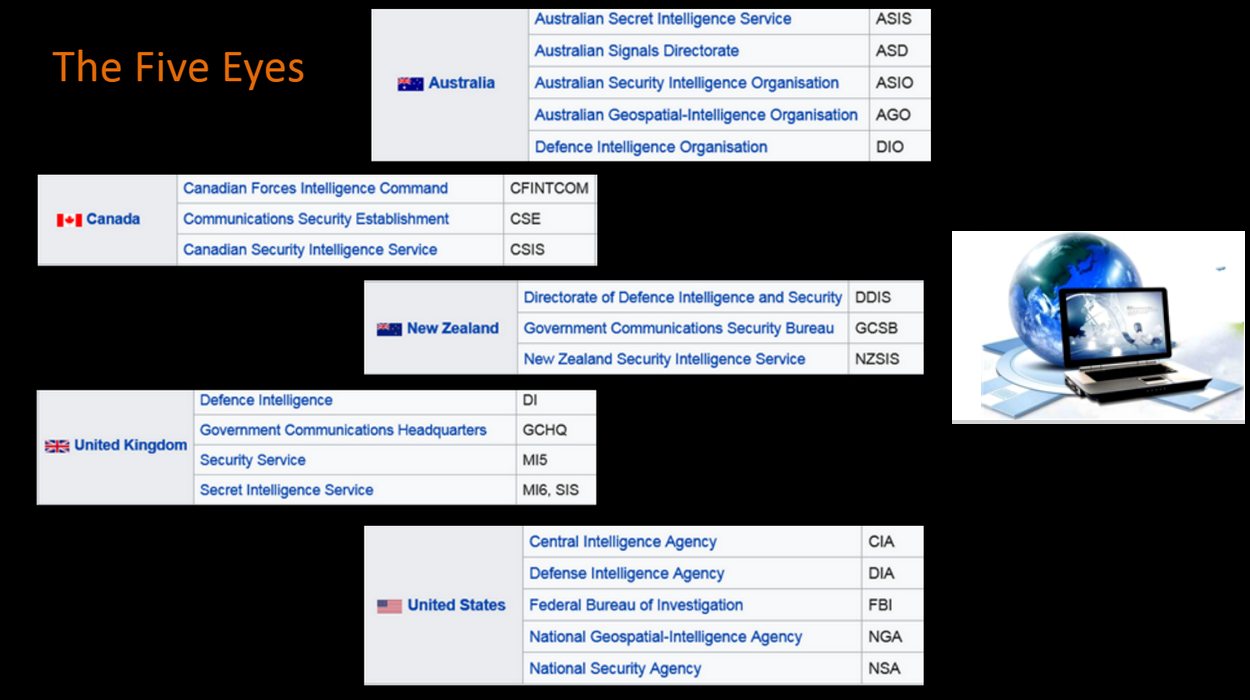Screen dimensions: 1250x700
Task: Select the ASD abbreviation cell
Action: pyautogui.click(x=899, y=51)
